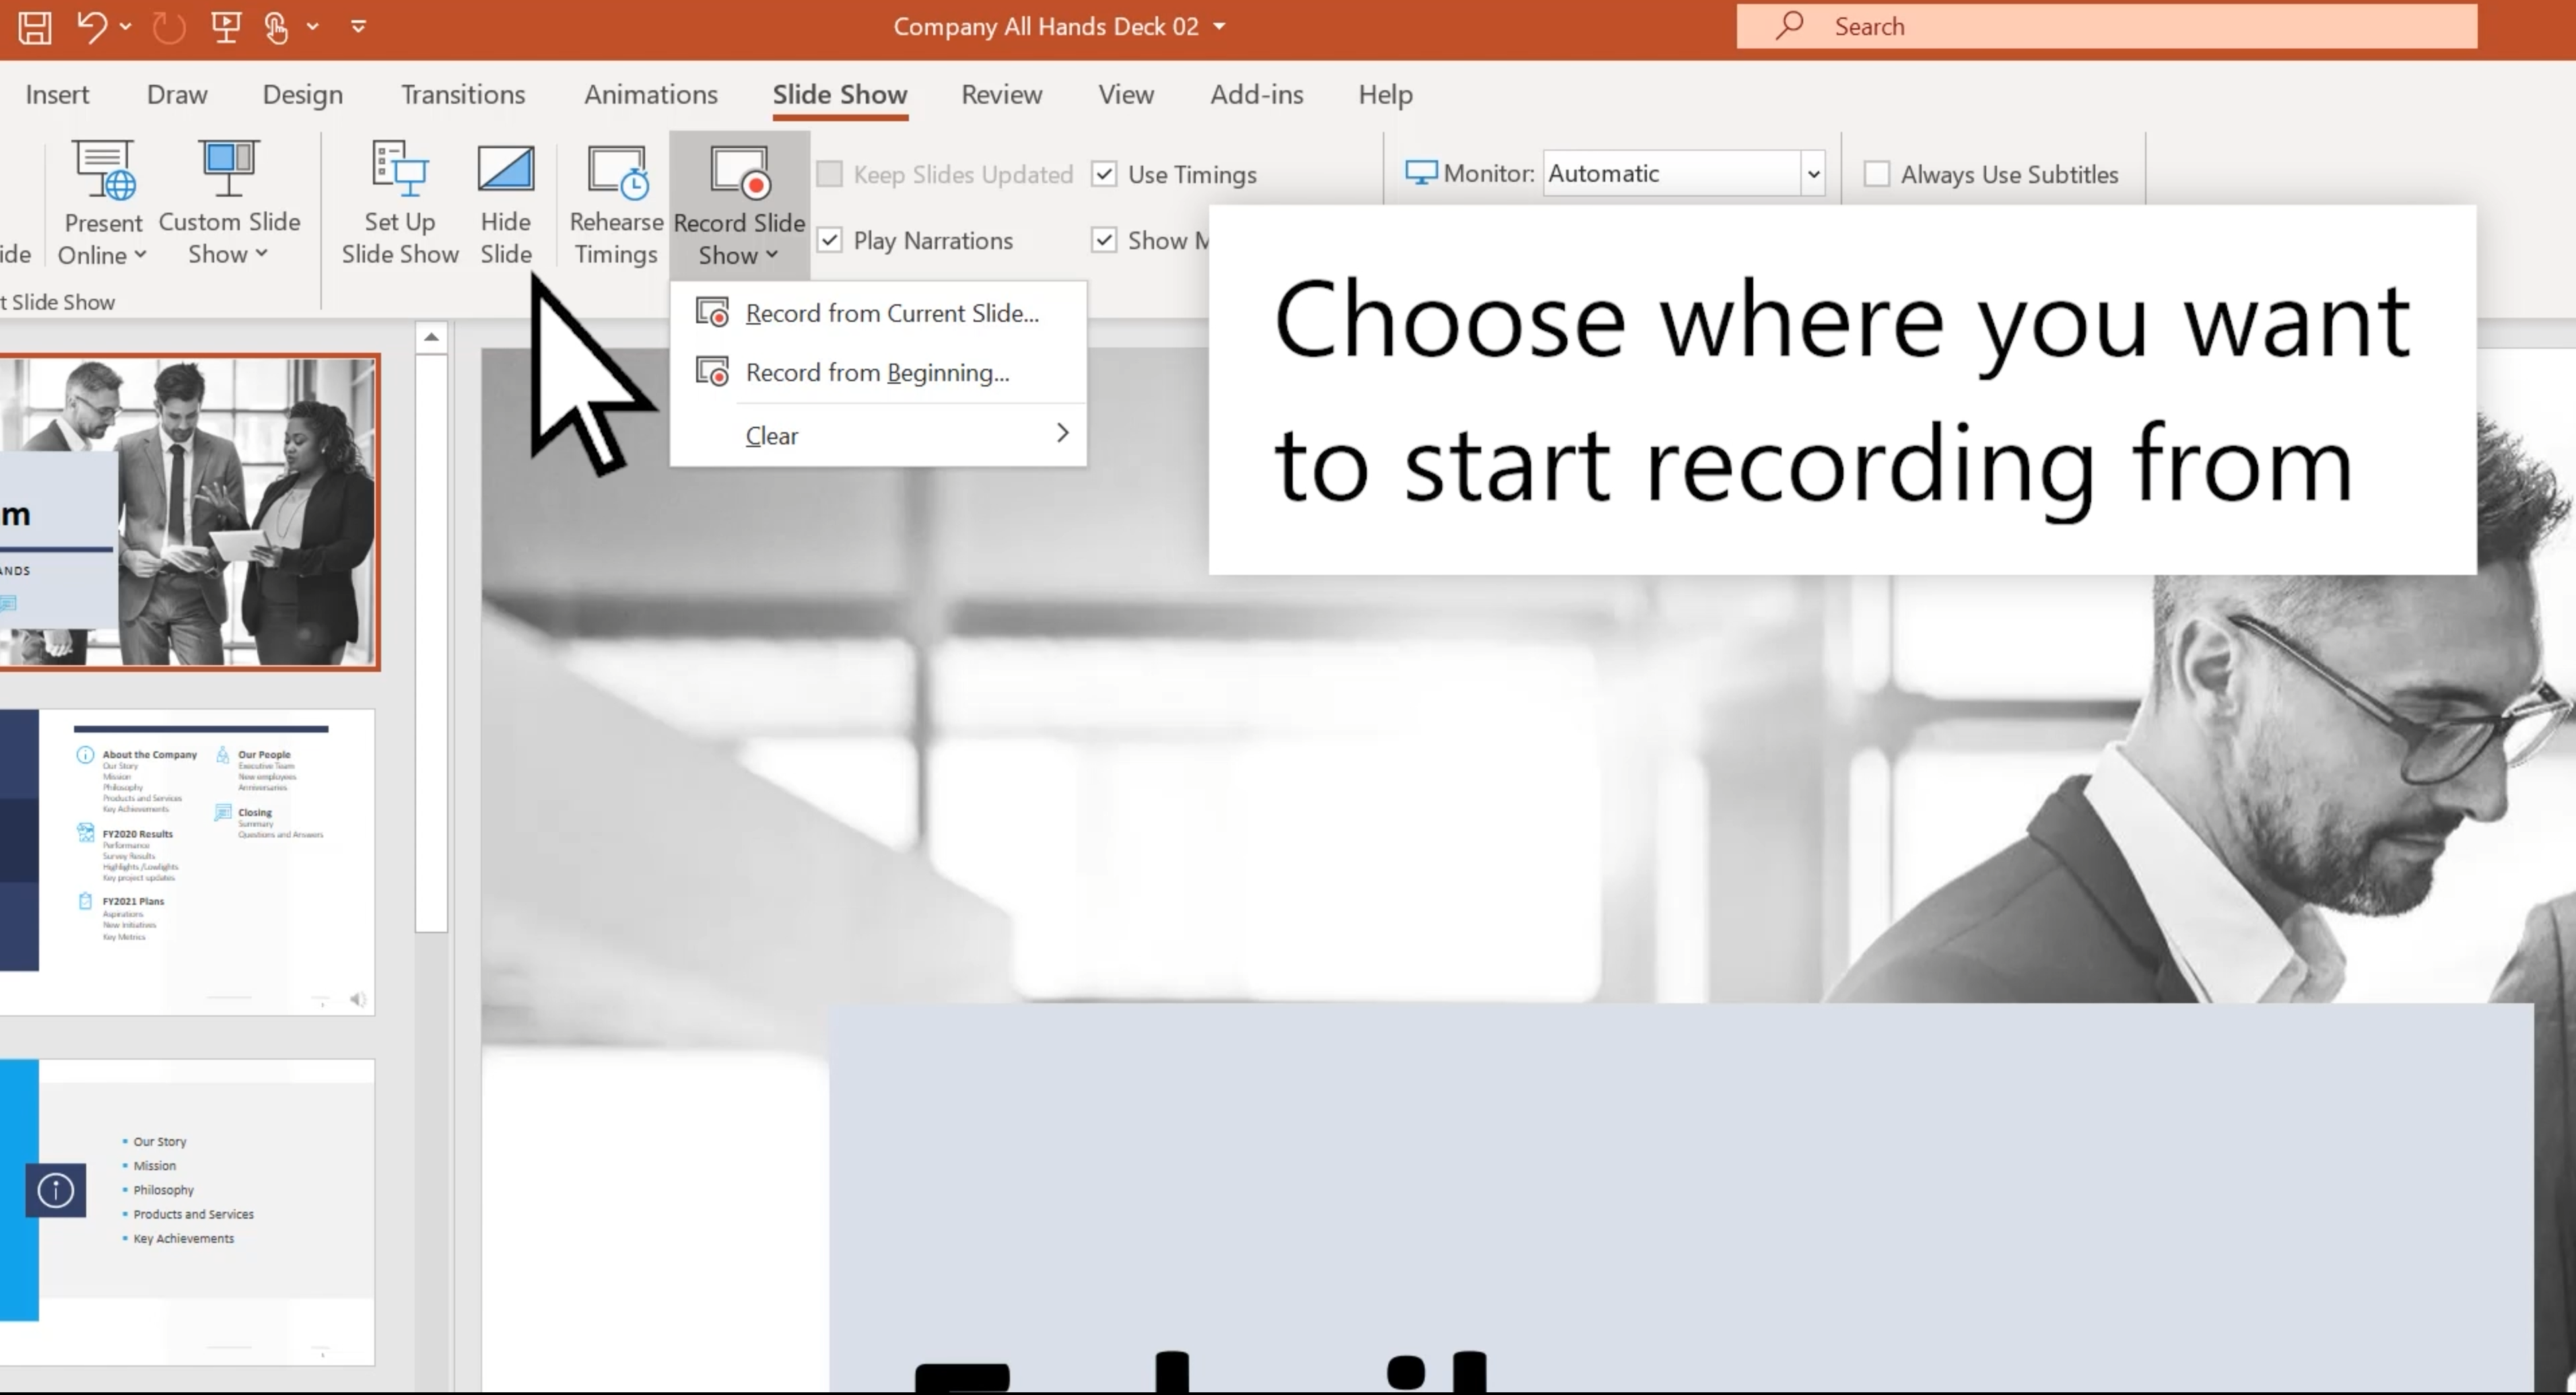The image size is (2576, 1395).
Task: Click the Record Slide Show button
Action: 739,203
